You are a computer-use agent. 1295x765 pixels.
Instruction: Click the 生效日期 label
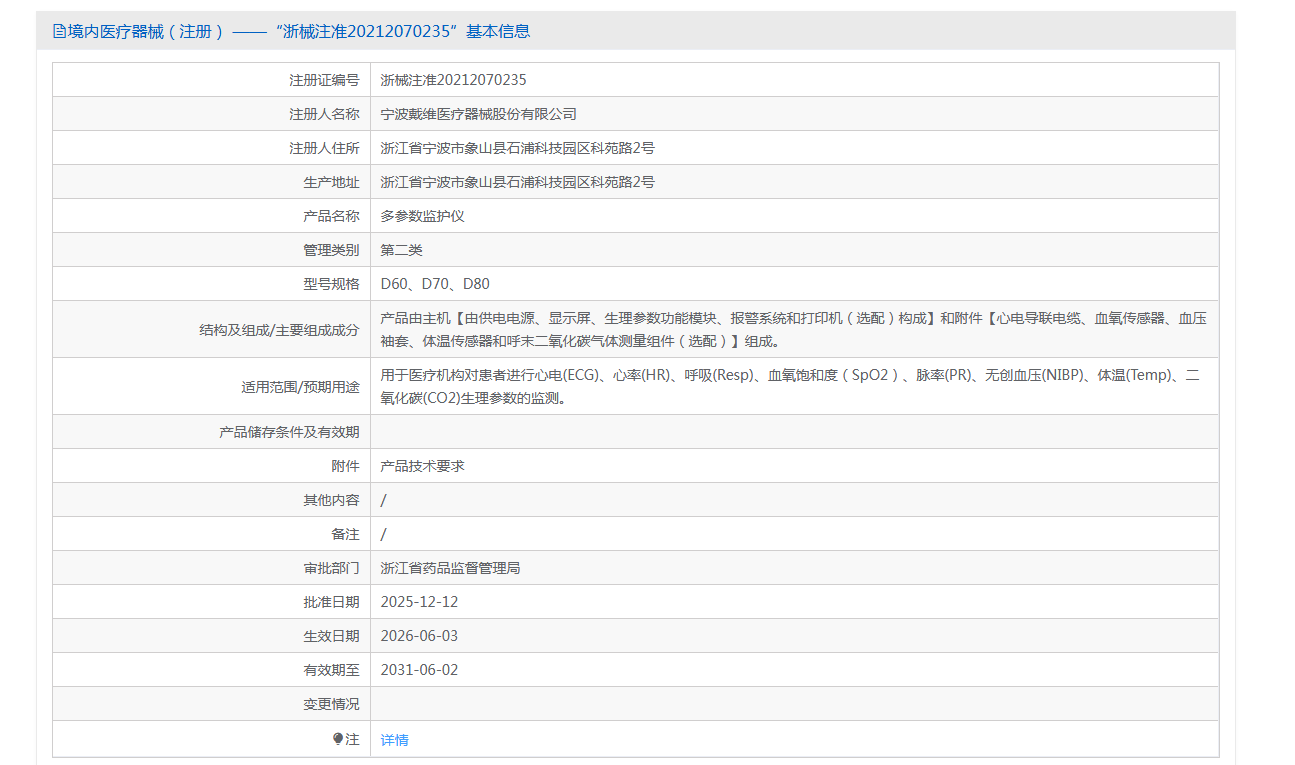click(331, 636)
